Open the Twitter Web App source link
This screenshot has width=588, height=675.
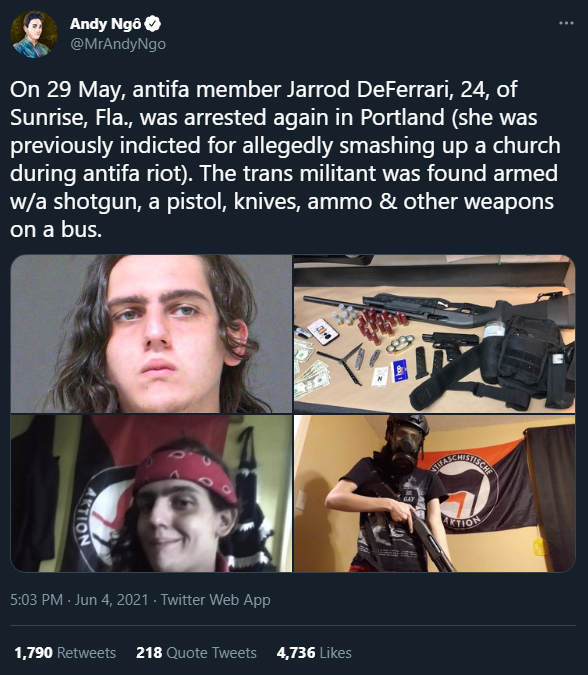216,600
